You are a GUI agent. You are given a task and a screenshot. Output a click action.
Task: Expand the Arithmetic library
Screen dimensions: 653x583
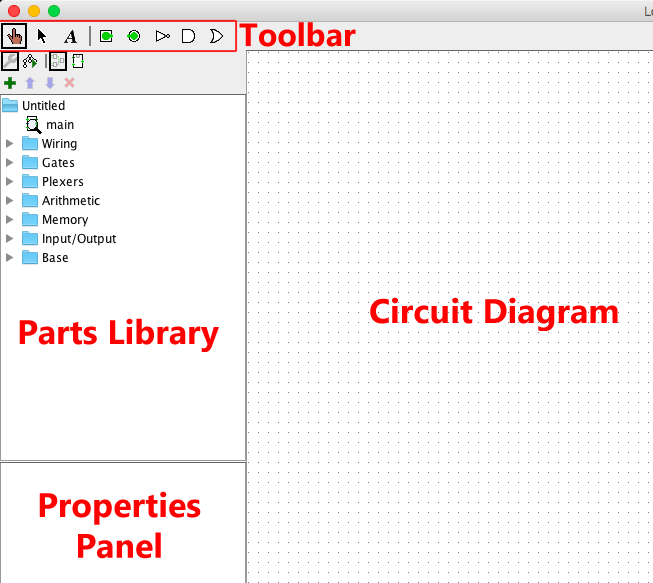click(10, 200)
